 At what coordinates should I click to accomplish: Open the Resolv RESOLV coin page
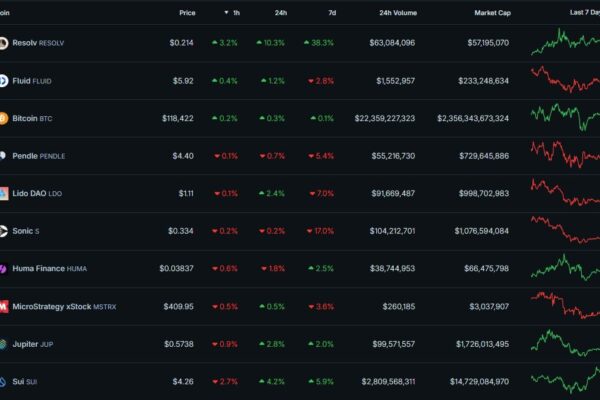[38, 43]
